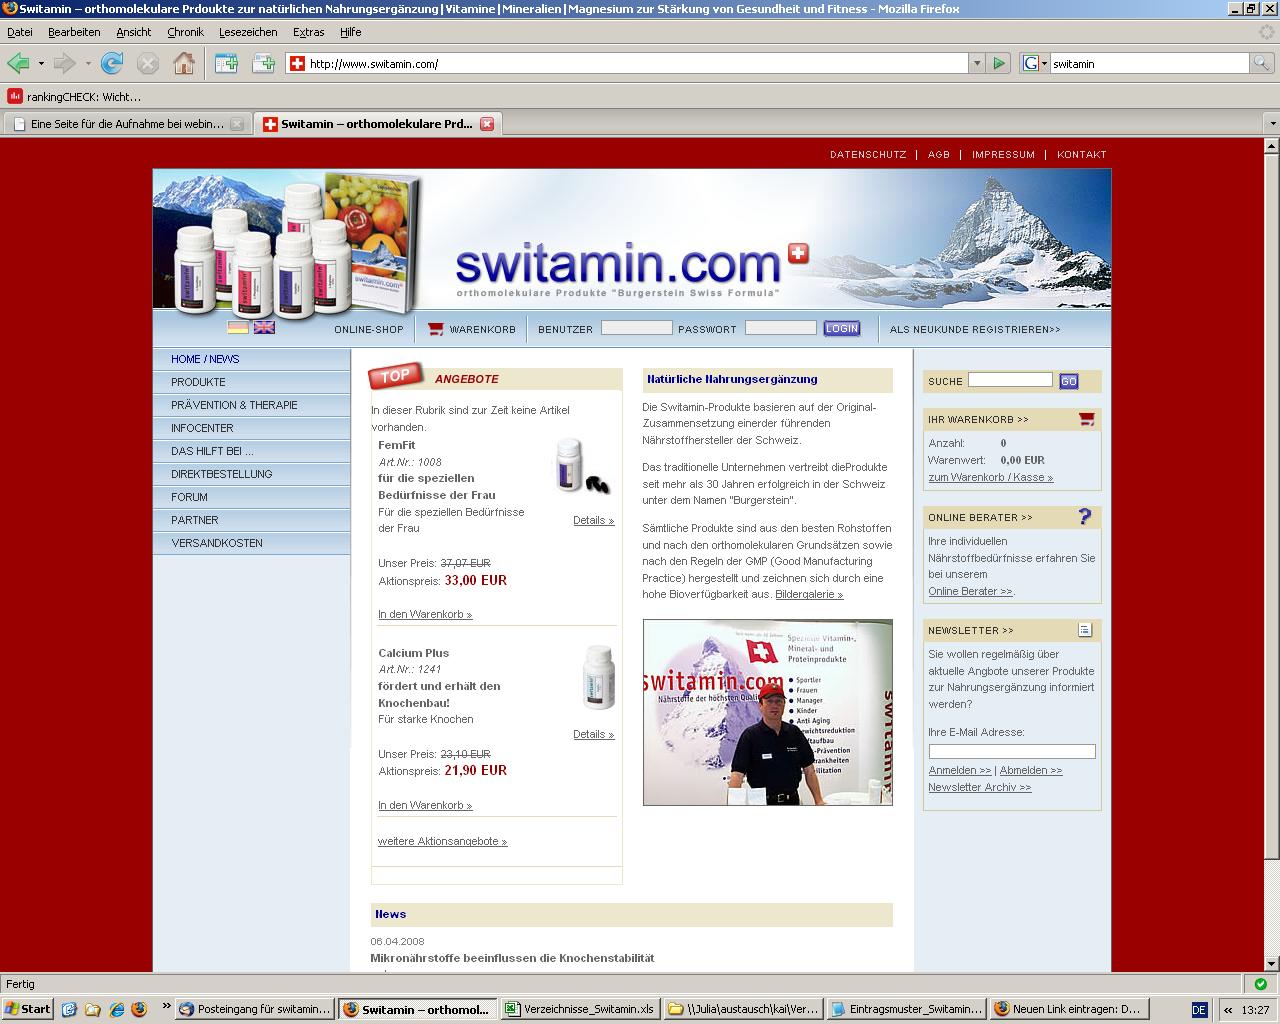Click the Stop loading icon
Viewport: 1280px width, 1024px height.
(x=148, y=63)
